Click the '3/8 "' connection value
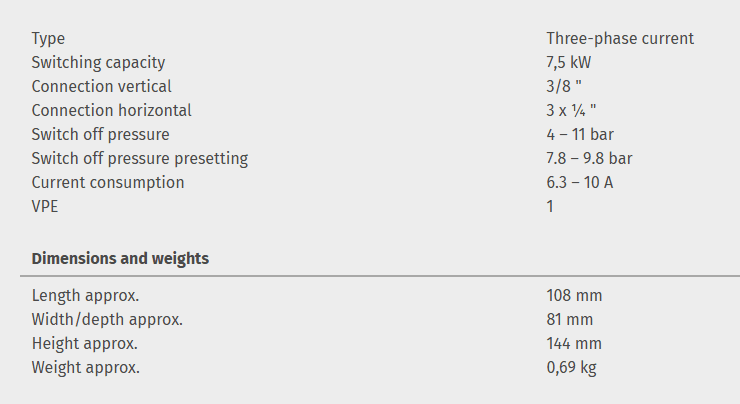The height and width of the screenshot is (404, 740). [x=564, y=86]
